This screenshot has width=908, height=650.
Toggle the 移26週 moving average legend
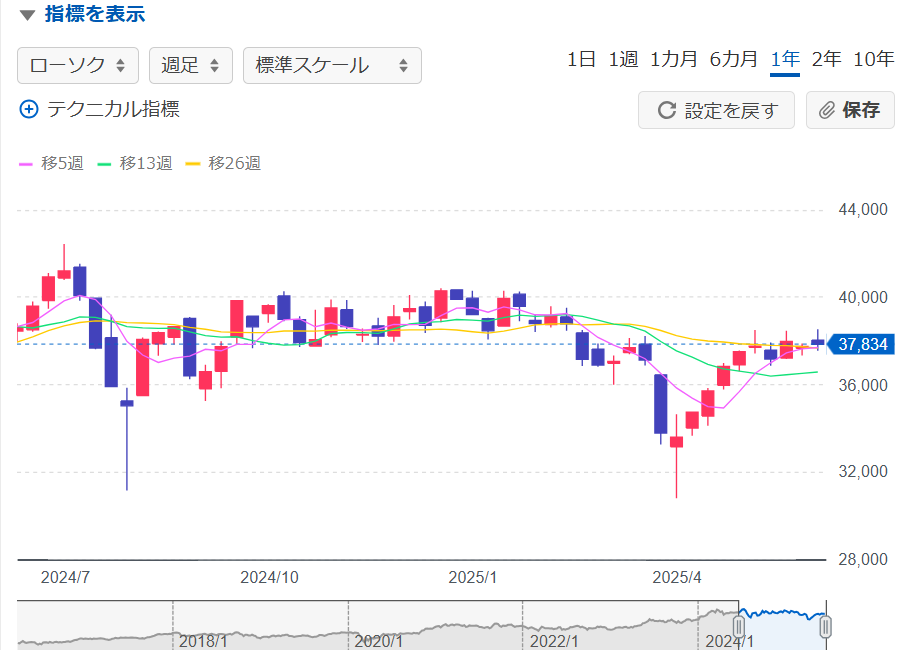coord(223,163)
